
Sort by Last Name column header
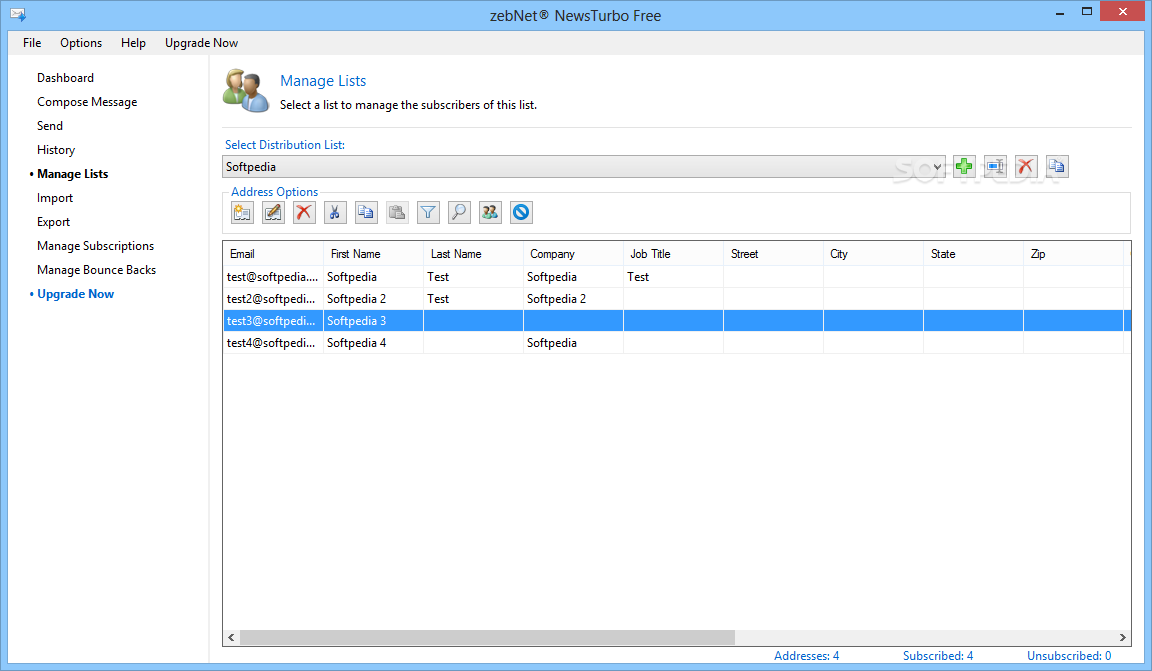pos(473,254)
